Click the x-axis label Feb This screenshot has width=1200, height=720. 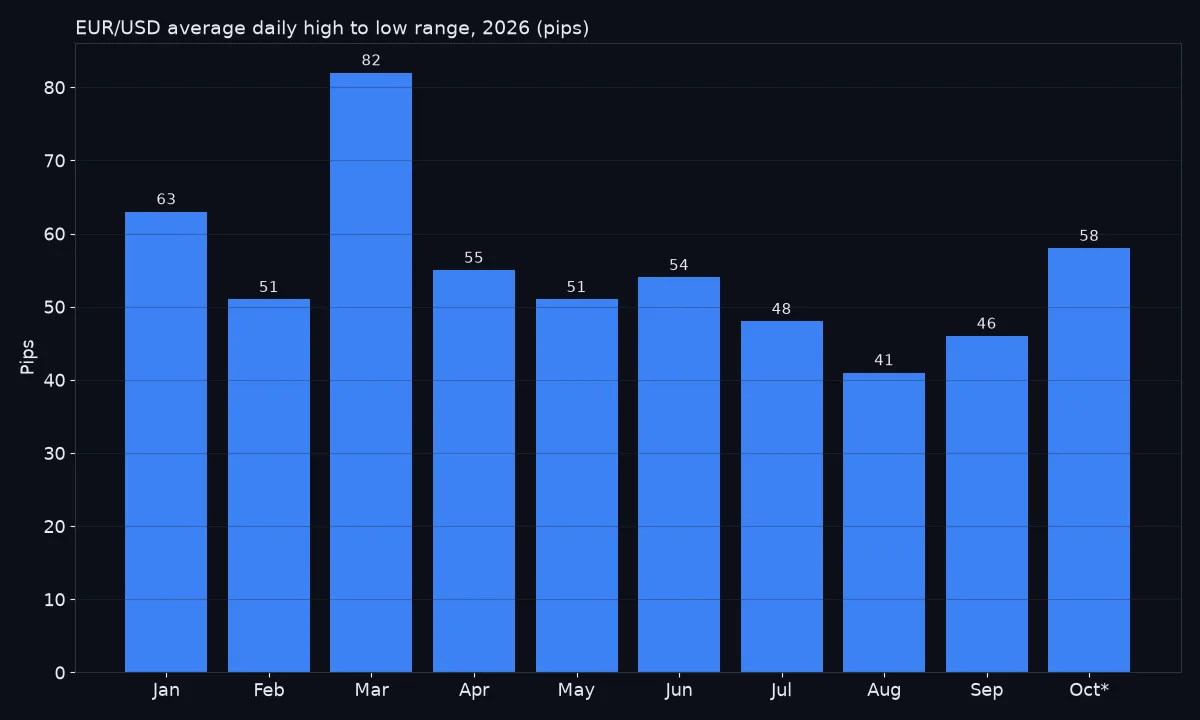tap(269, 690)
